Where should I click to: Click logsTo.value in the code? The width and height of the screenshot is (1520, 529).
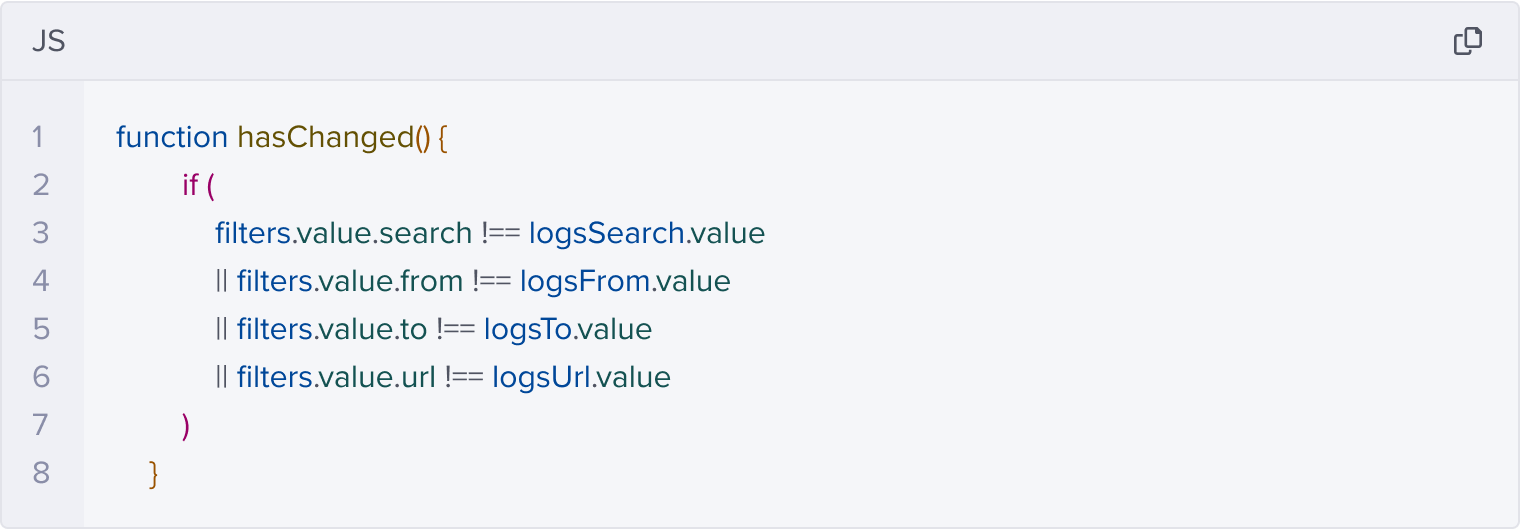(567, 329)
